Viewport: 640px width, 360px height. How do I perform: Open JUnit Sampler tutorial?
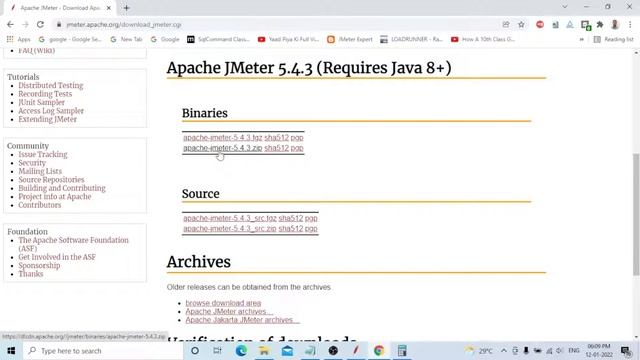(41, 102)
